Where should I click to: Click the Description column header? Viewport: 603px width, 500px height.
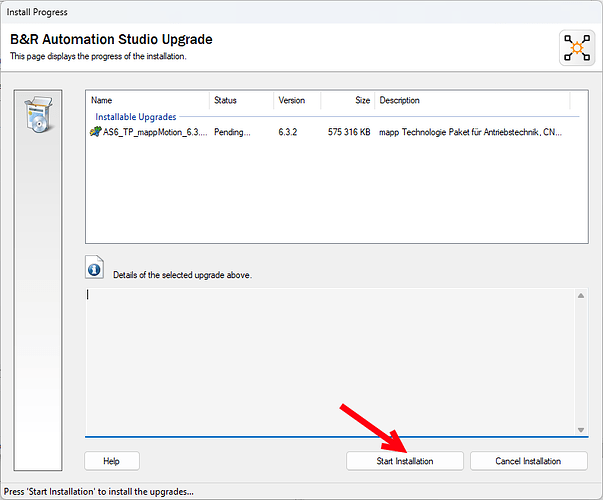pyautogui.click(x=472, y=100)
